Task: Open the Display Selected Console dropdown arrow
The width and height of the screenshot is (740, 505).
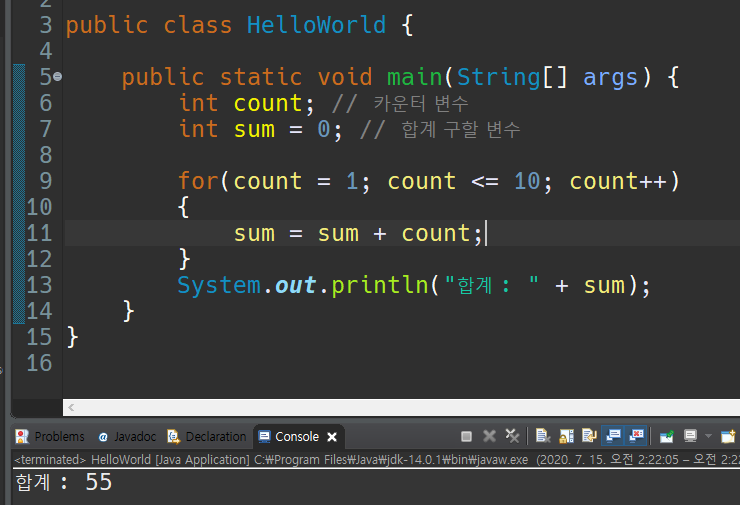Action: [x=708, y=436]
